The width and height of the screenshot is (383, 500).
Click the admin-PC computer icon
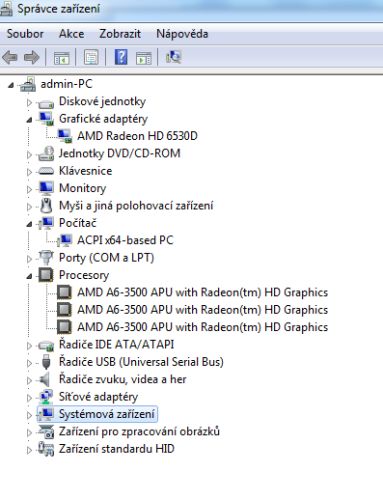28,84
